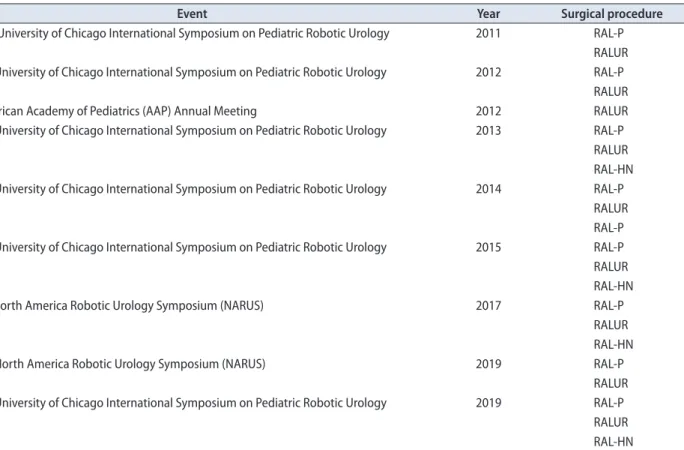684x450 pixels.
Task: Click year 2012 in the AAP Annual Meeting row
Action: point(488,111)
